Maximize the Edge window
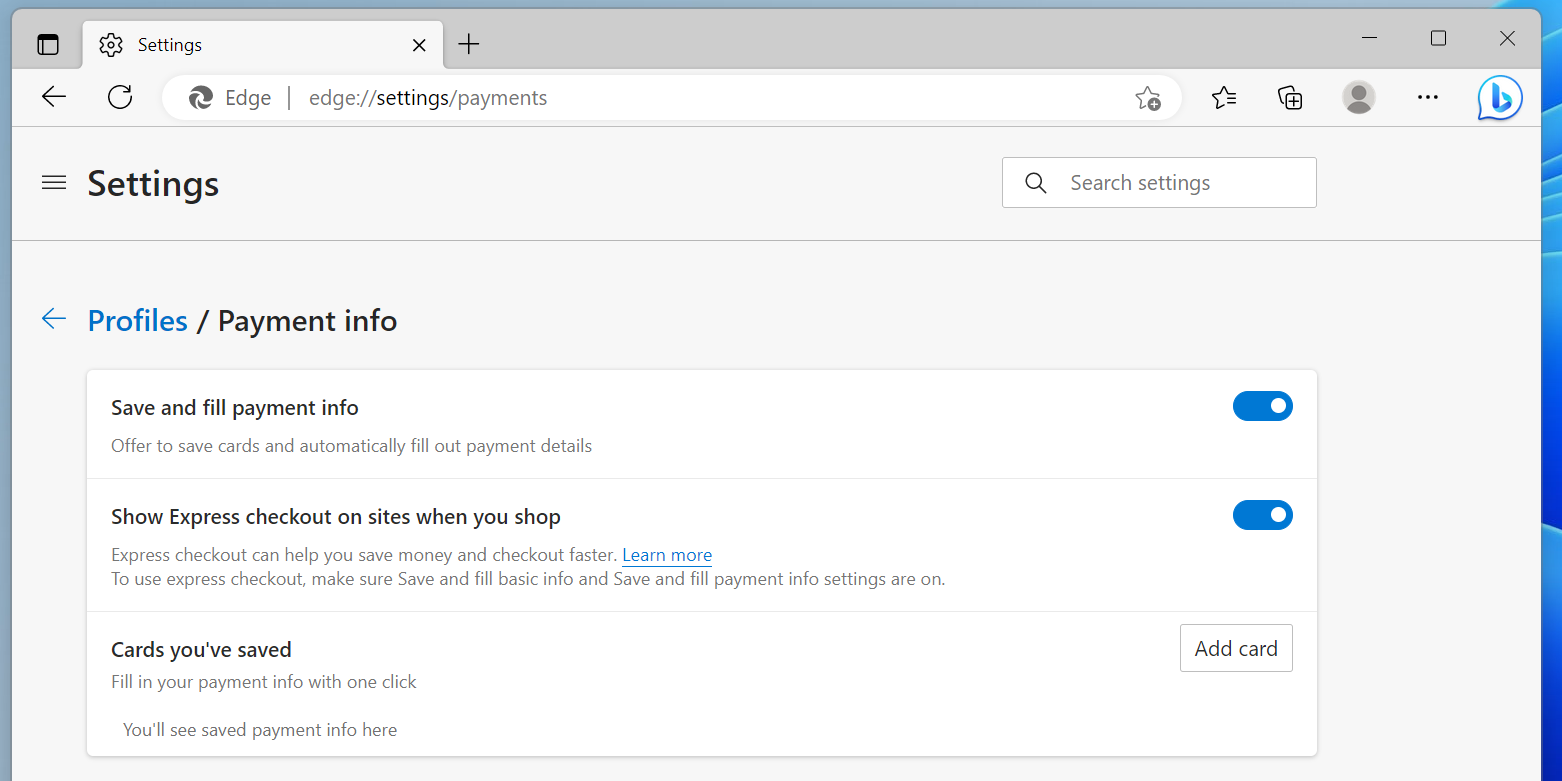The image size is (1562, 781). click(1438, 38)
